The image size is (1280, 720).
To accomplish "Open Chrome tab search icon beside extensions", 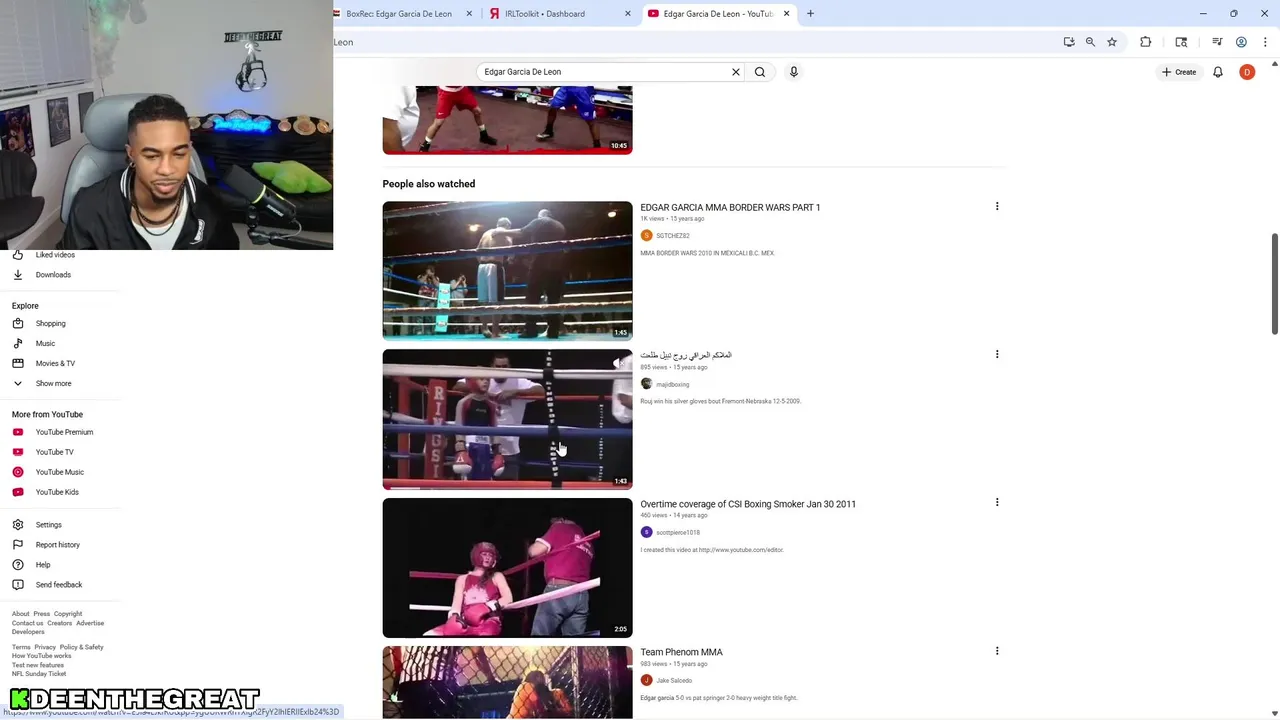I will click(1181, 42).
